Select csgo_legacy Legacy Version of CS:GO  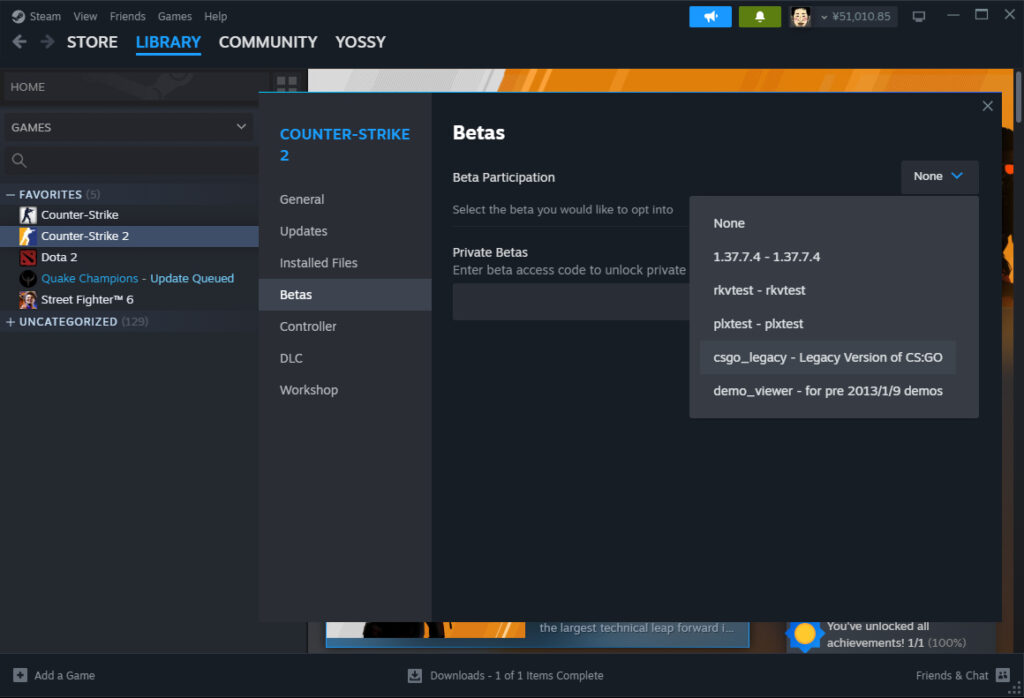[x=827, y=357]
